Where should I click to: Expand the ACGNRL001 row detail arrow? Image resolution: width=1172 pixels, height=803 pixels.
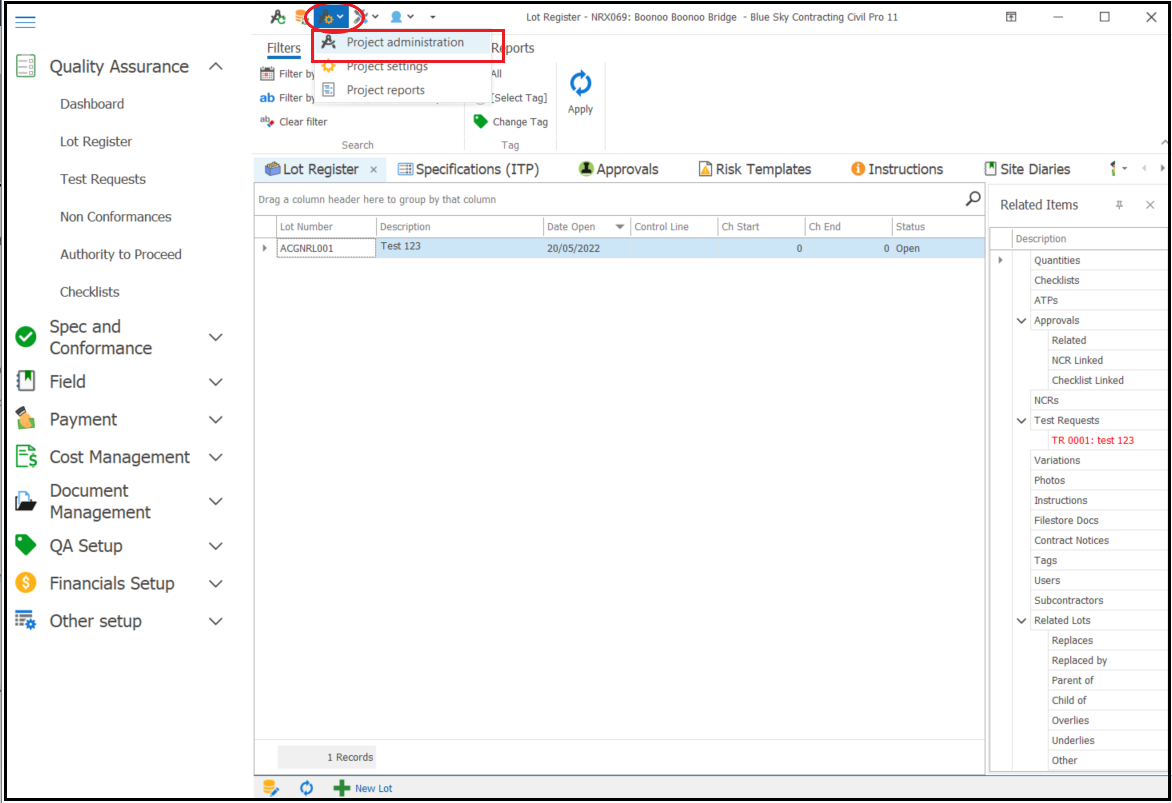pos(265,247)
